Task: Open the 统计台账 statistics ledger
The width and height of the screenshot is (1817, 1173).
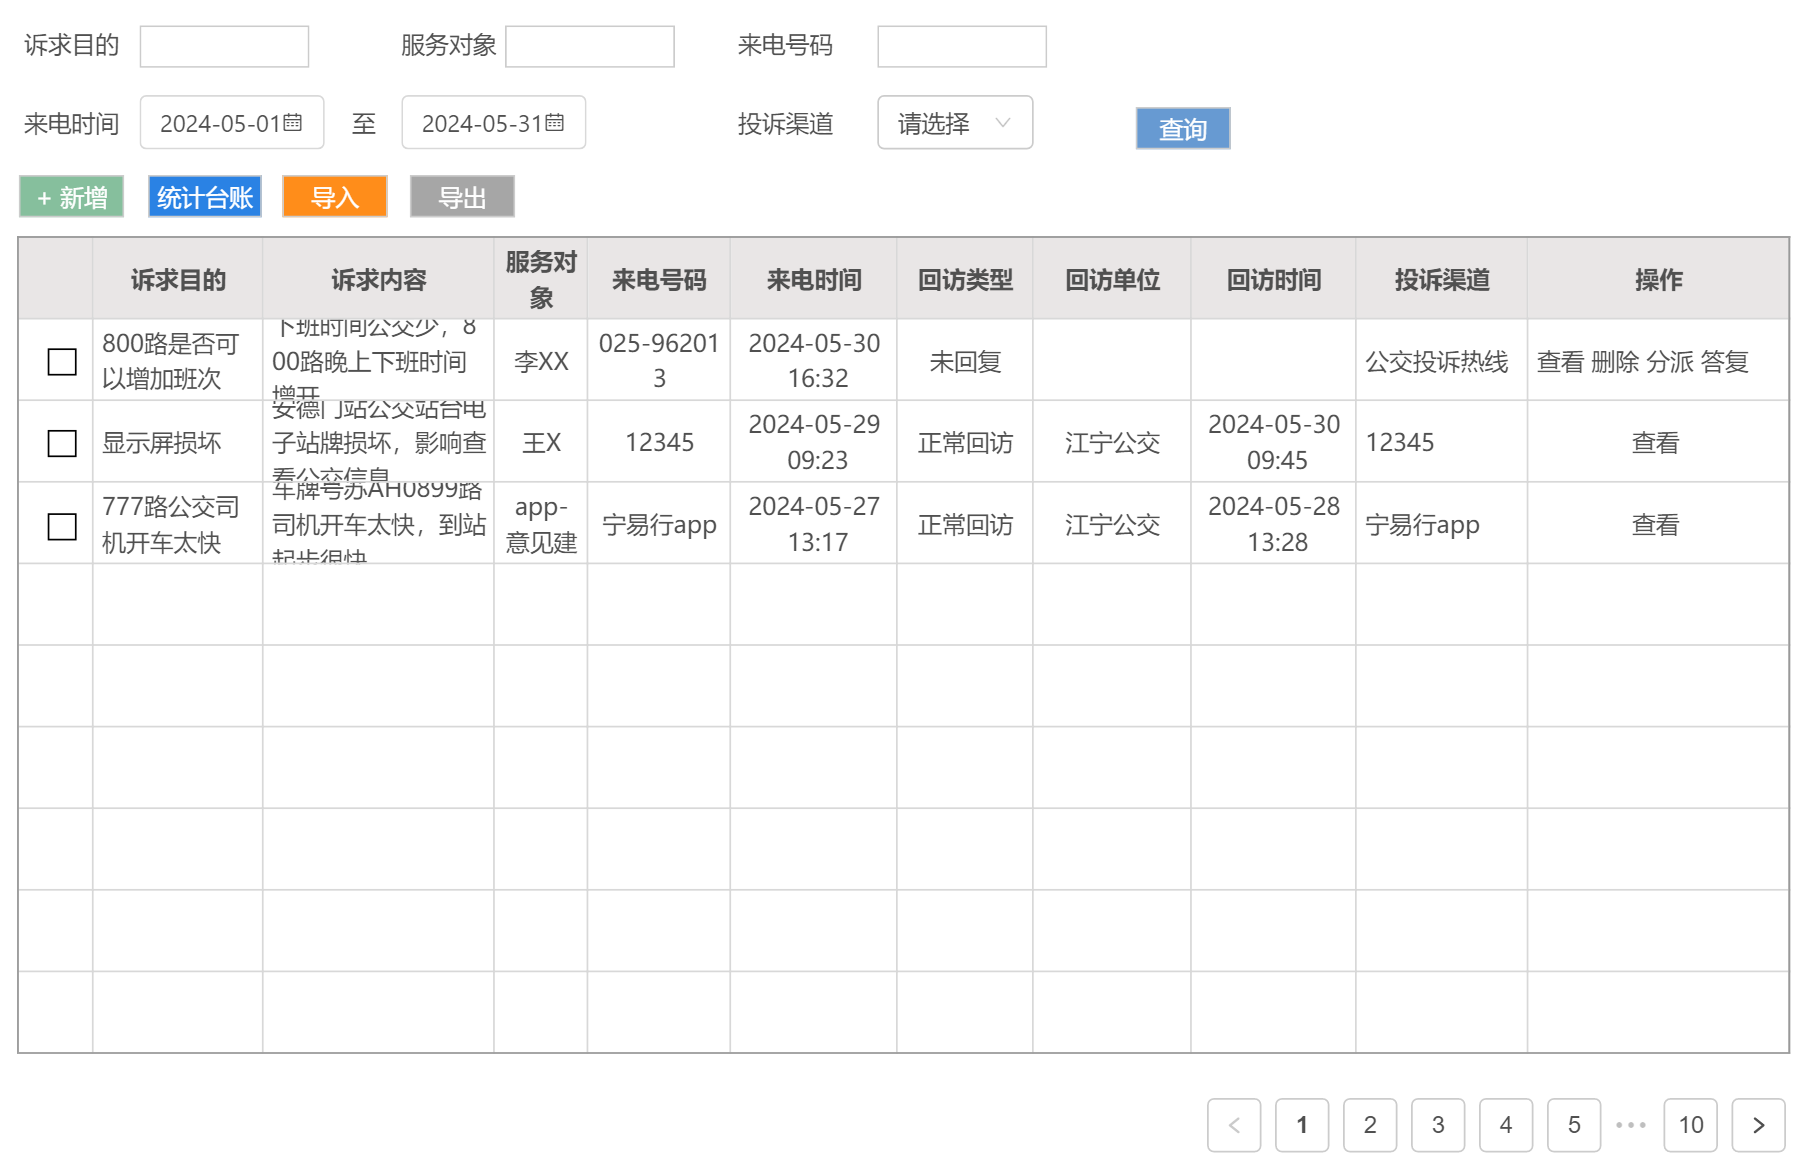Action: coord(205,197)
